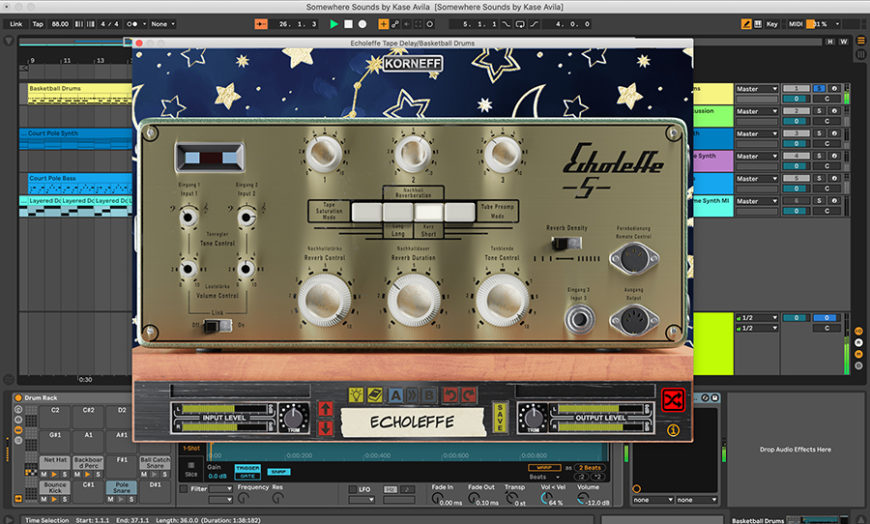Viewport: 870px width, 524px height.
Task: Adjust the large Reverb Control knob
Action: click(x=324, y=300)
